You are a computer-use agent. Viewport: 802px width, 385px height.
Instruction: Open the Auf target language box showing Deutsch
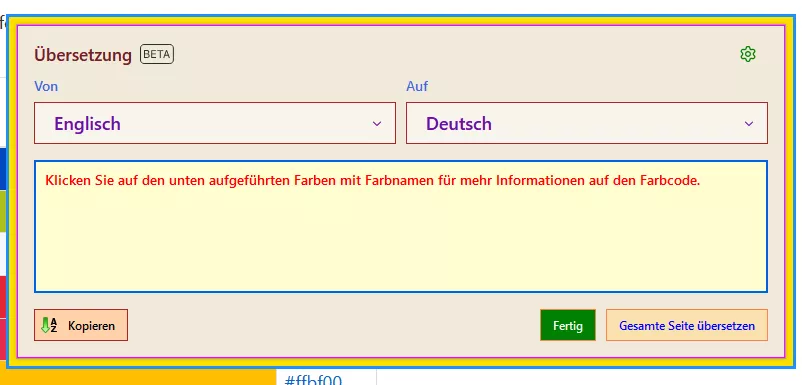[587, 123]
